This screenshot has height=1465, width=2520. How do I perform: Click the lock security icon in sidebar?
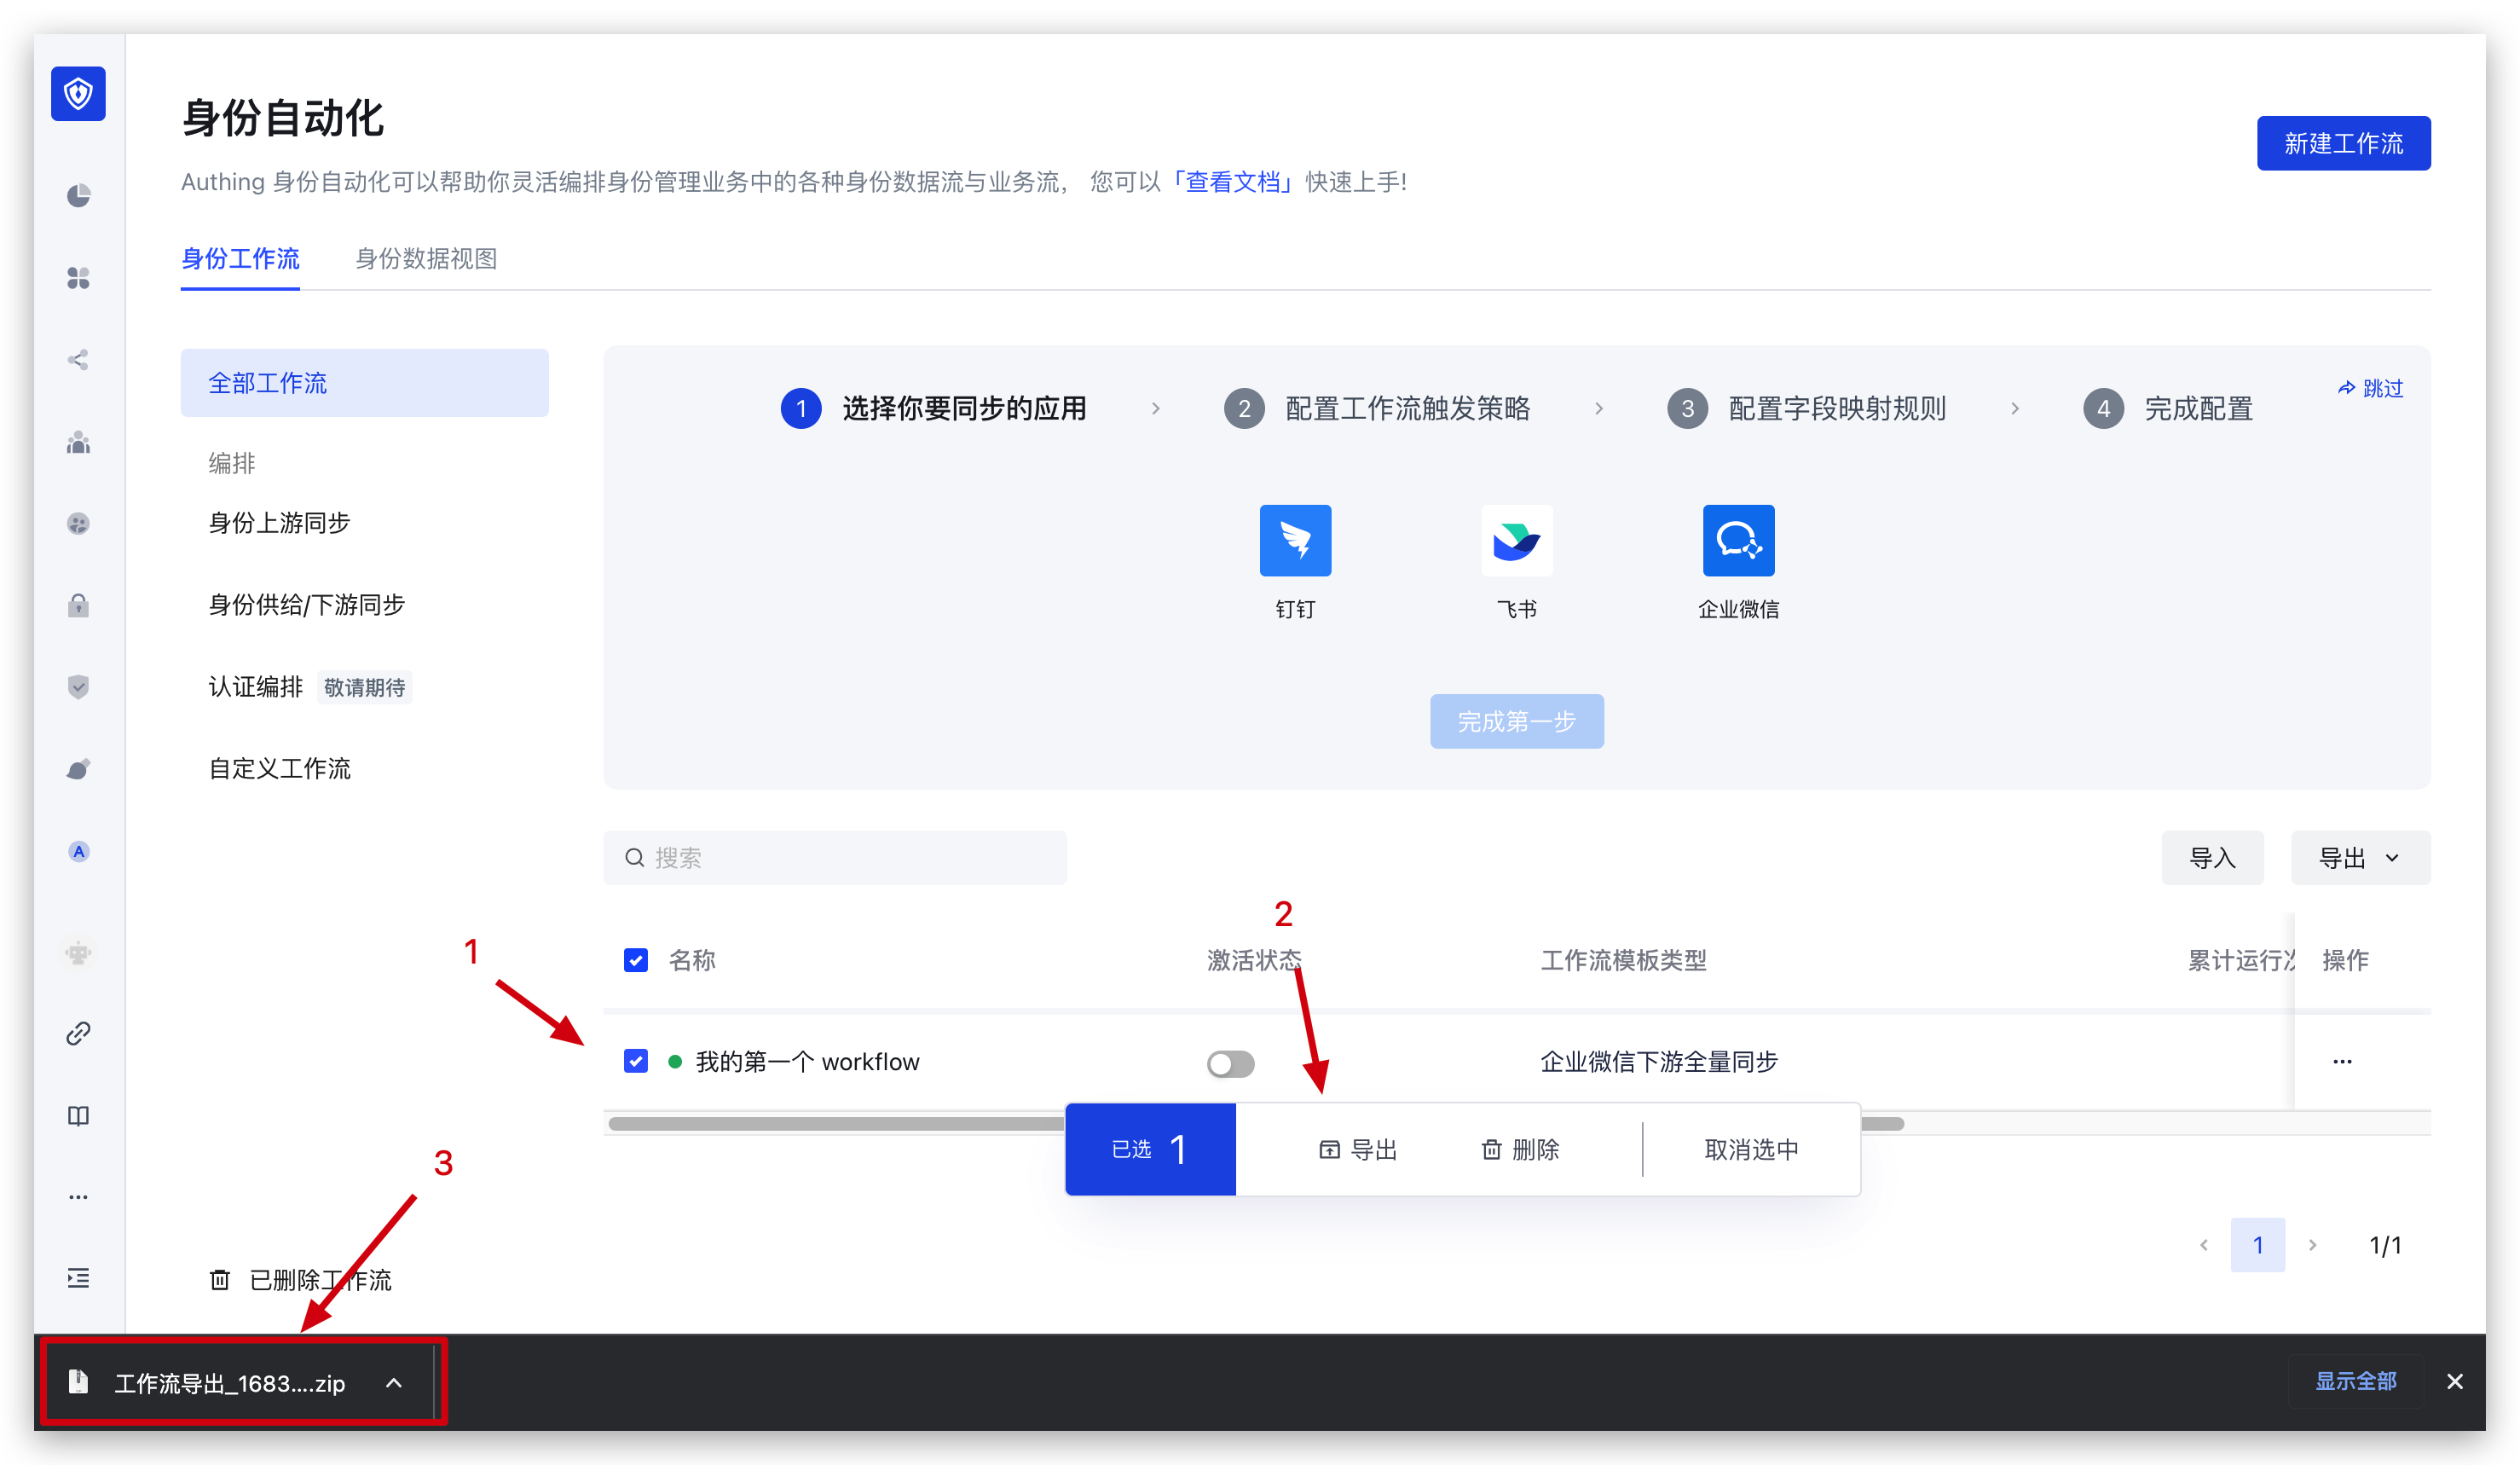(78, 605)
